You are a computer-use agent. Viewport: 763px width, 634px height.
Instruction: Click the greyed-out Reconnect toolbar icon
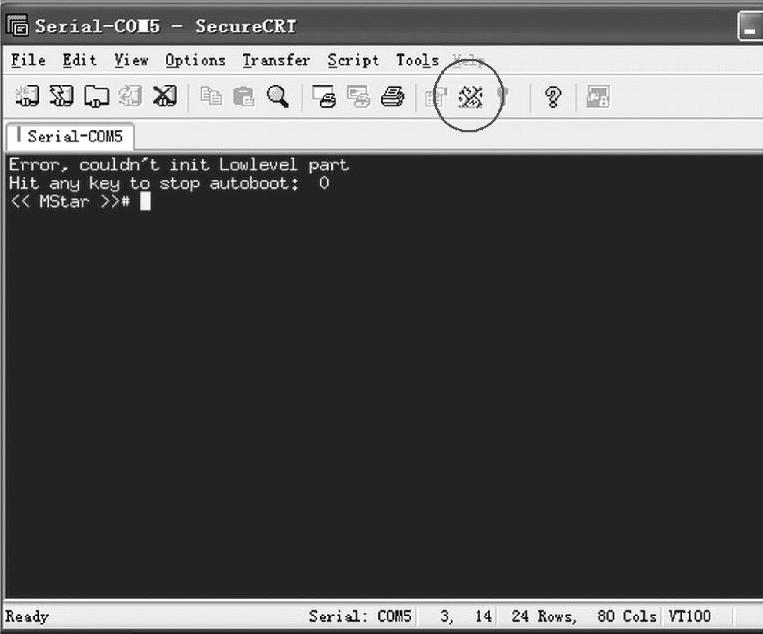[x=130, y=96]
